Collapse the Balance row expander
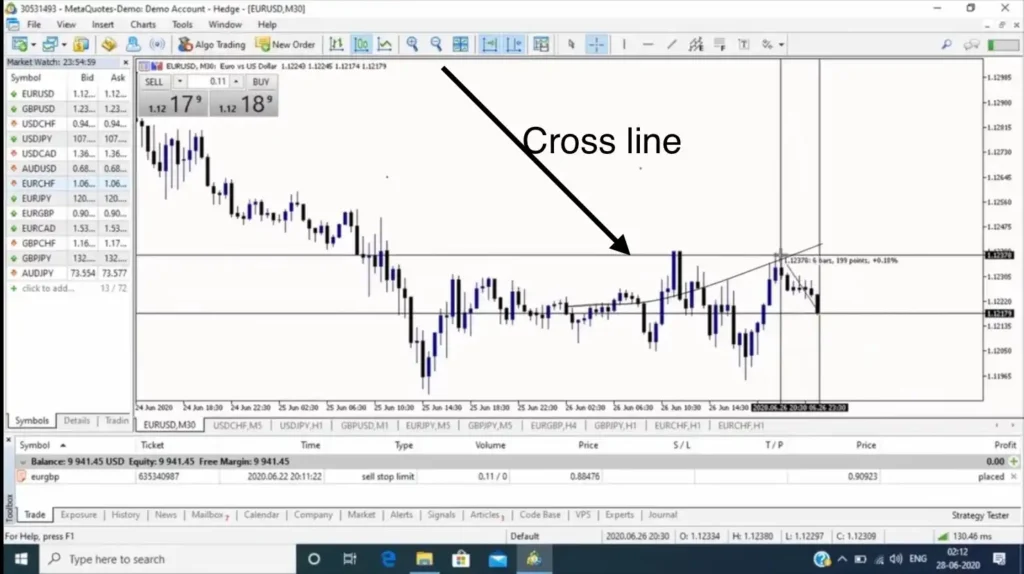 (23, 462)
